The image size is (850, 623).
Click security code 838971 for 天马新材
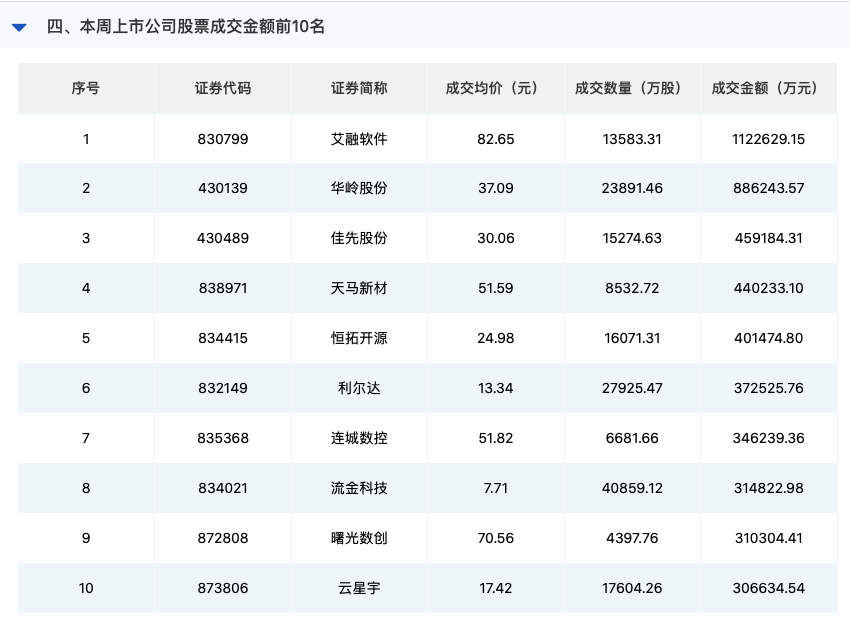(222, 288)
